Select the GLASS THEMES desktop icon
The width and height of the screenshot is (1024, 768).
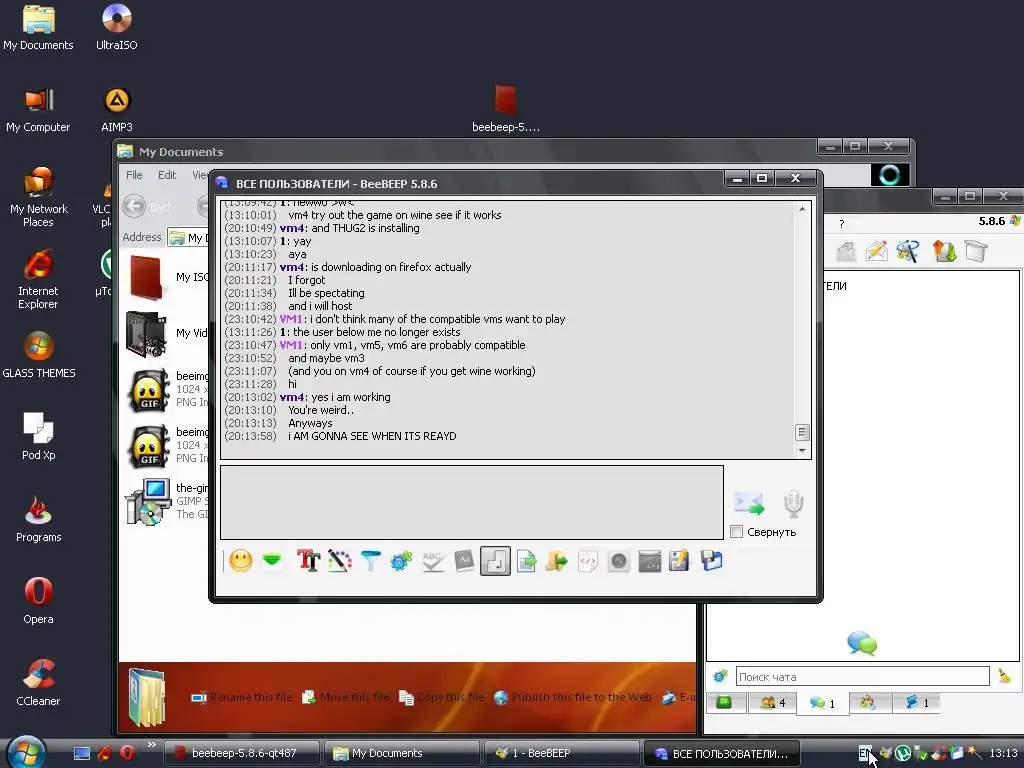pos(39,355)
